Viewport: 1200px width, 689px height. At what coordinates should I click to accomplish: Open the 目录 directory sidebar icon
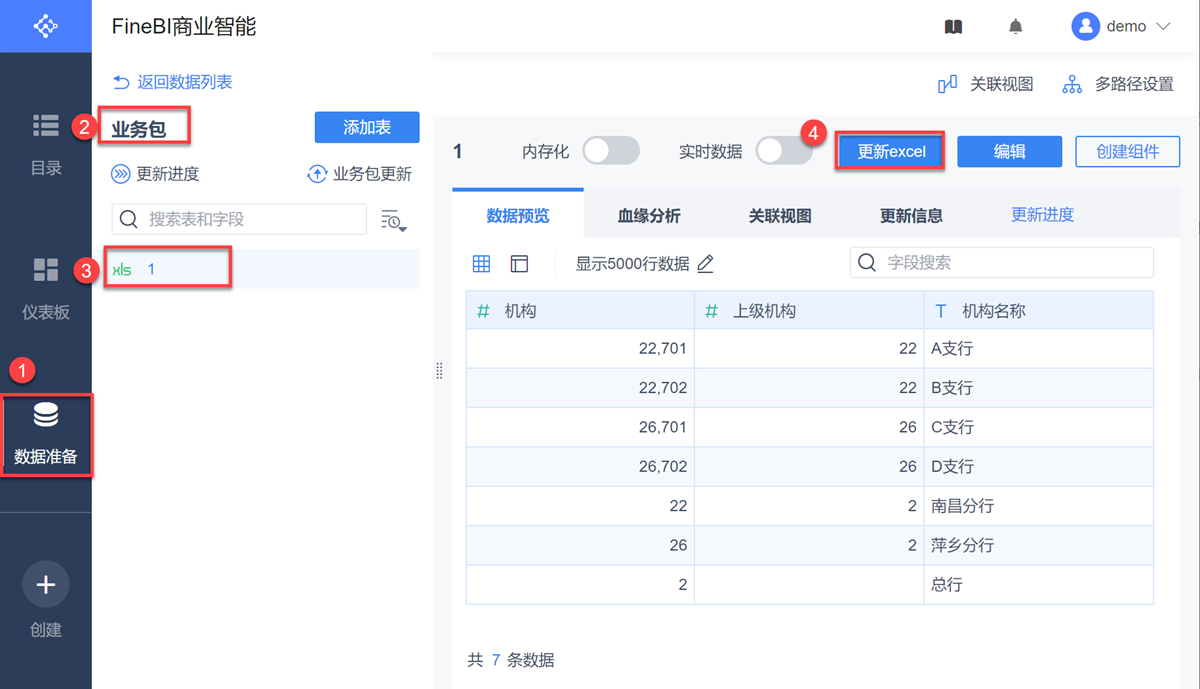pos(46,126)
